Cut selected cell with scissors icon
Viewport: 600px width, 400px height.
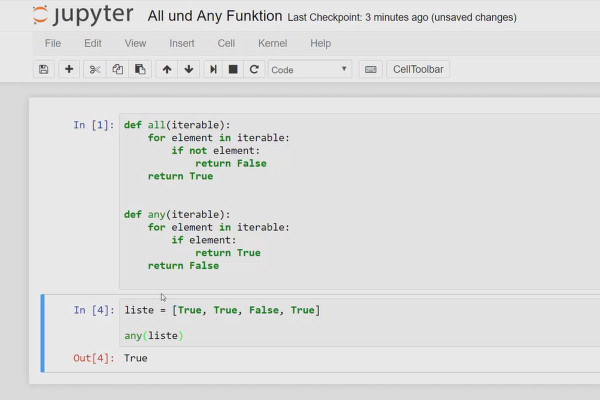95,69
